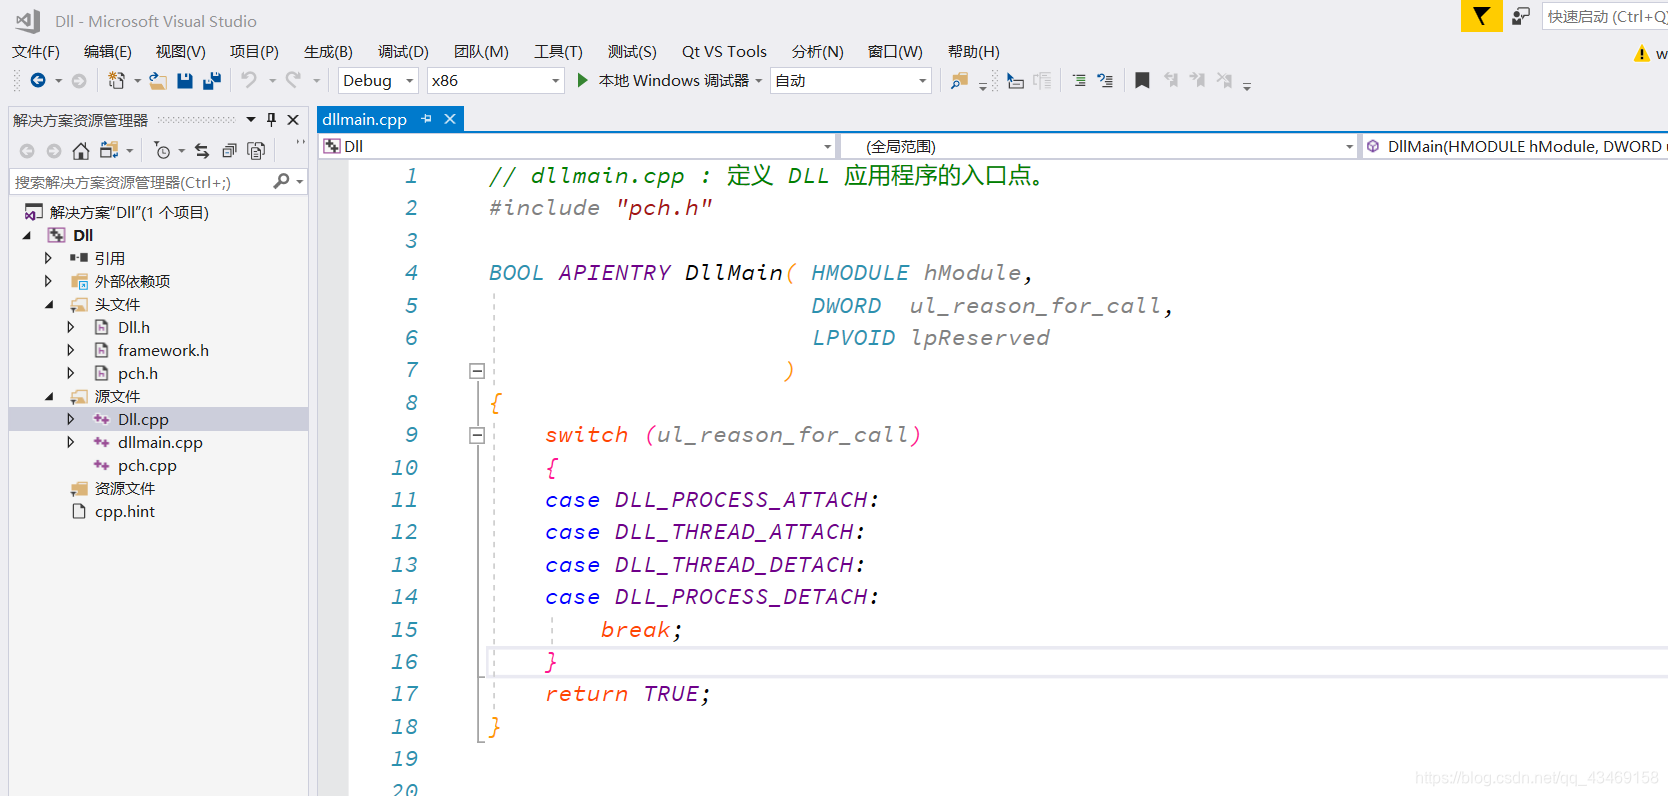
Task: Open the 生成(B) menu
Action: (328, 52)
